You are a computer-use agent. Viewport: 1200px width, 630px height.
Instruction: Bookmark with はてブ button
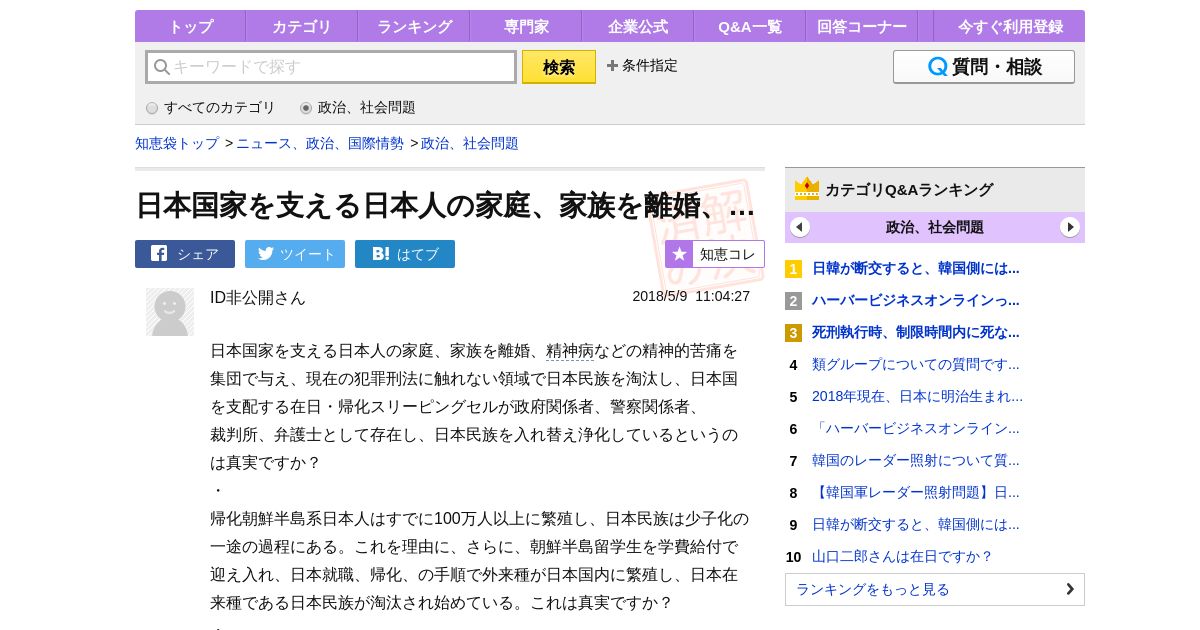[405, 254]
